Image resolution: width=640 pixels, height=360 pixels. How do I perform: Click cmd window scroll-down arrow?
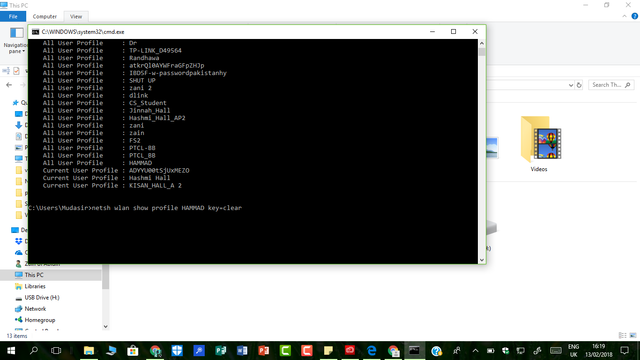pos(482,260)
